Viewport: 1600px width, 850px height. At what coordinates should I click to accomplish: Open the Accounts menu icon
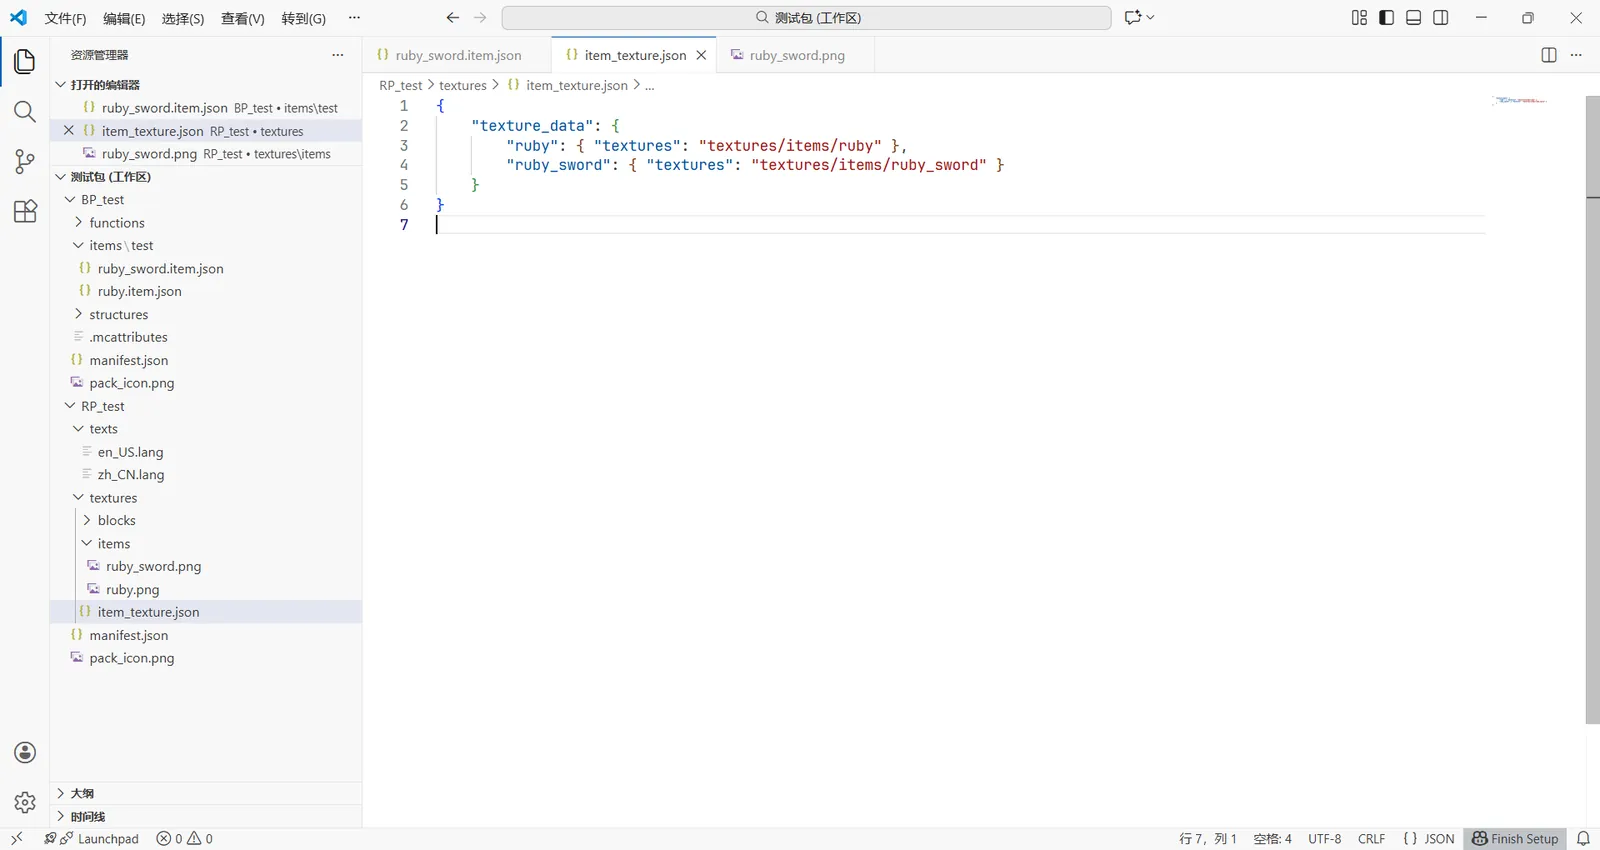(25, 753)
